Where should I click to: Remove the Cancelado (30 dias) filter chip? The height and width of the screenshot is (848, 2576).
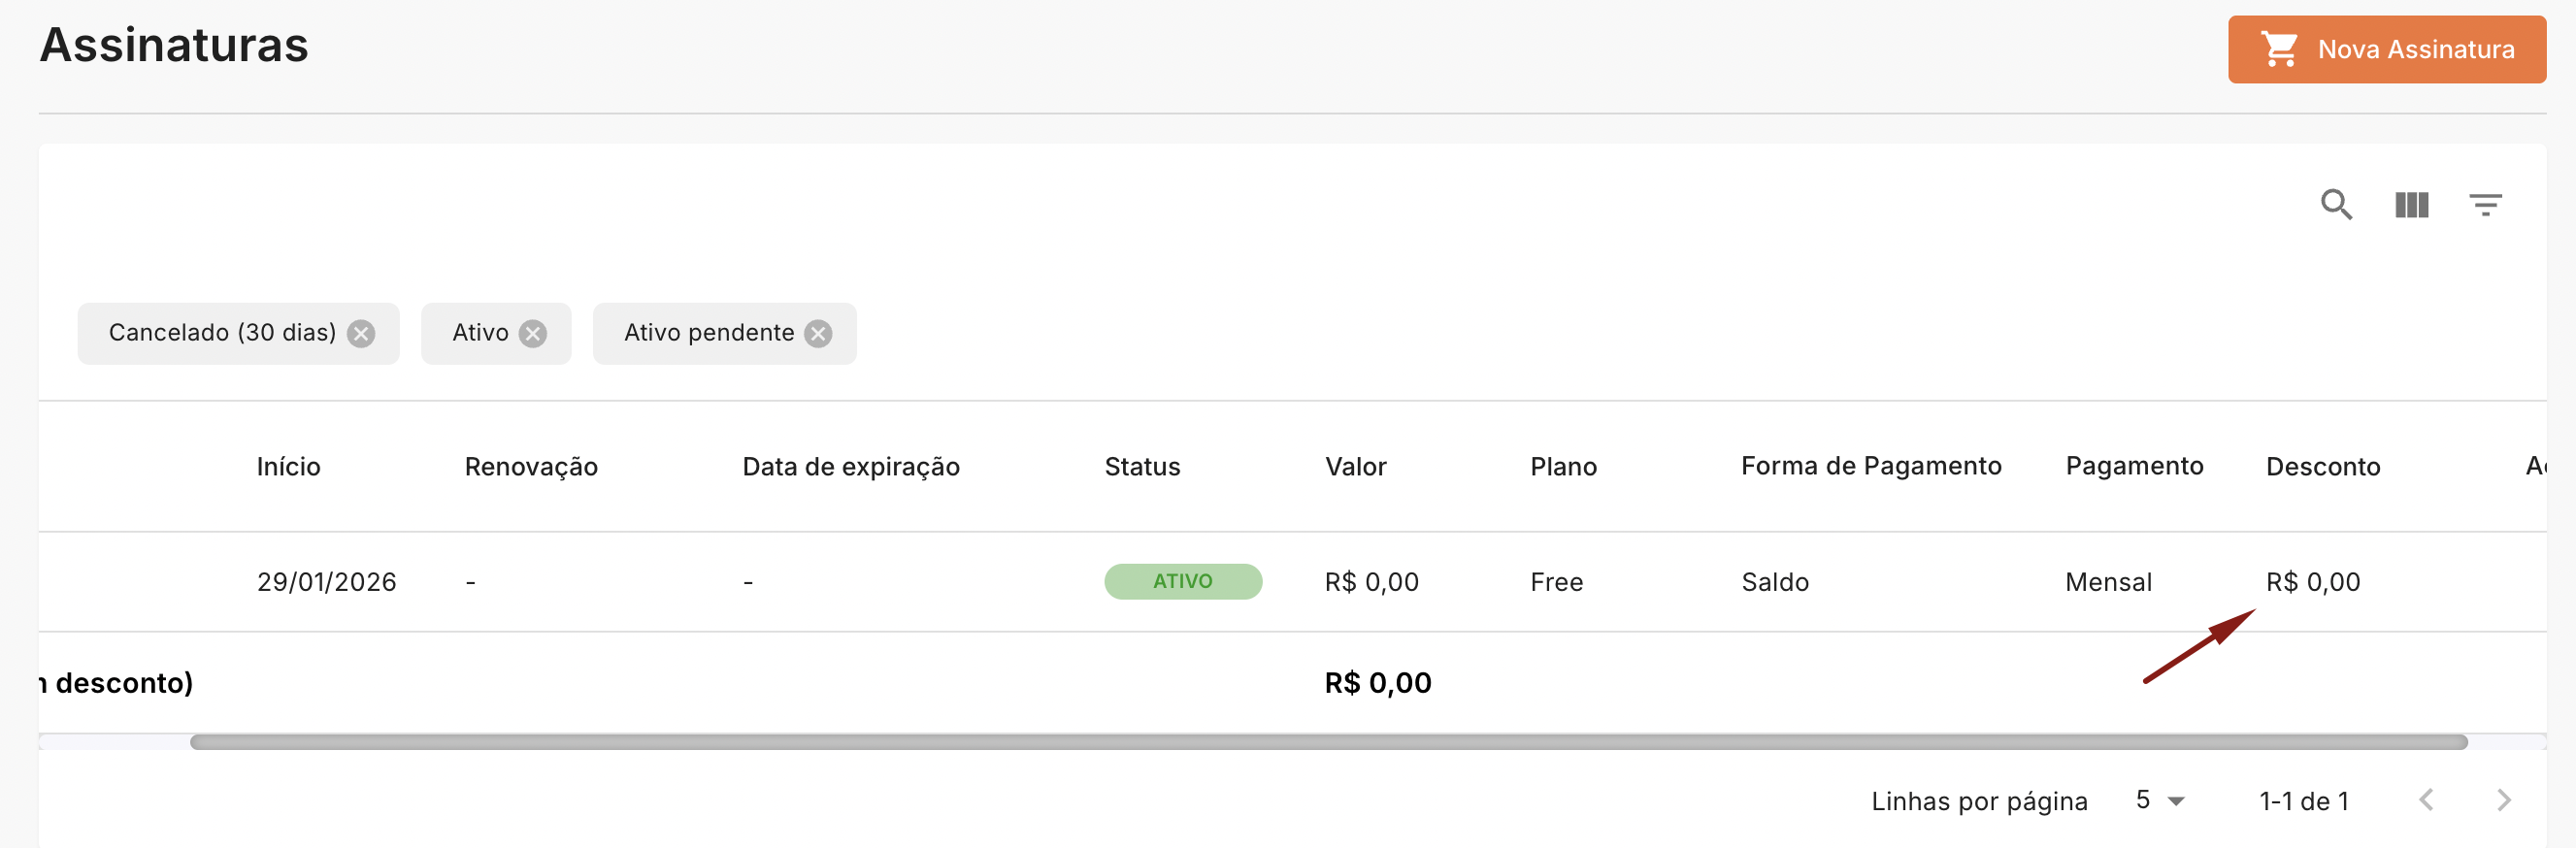coord(361,333)
